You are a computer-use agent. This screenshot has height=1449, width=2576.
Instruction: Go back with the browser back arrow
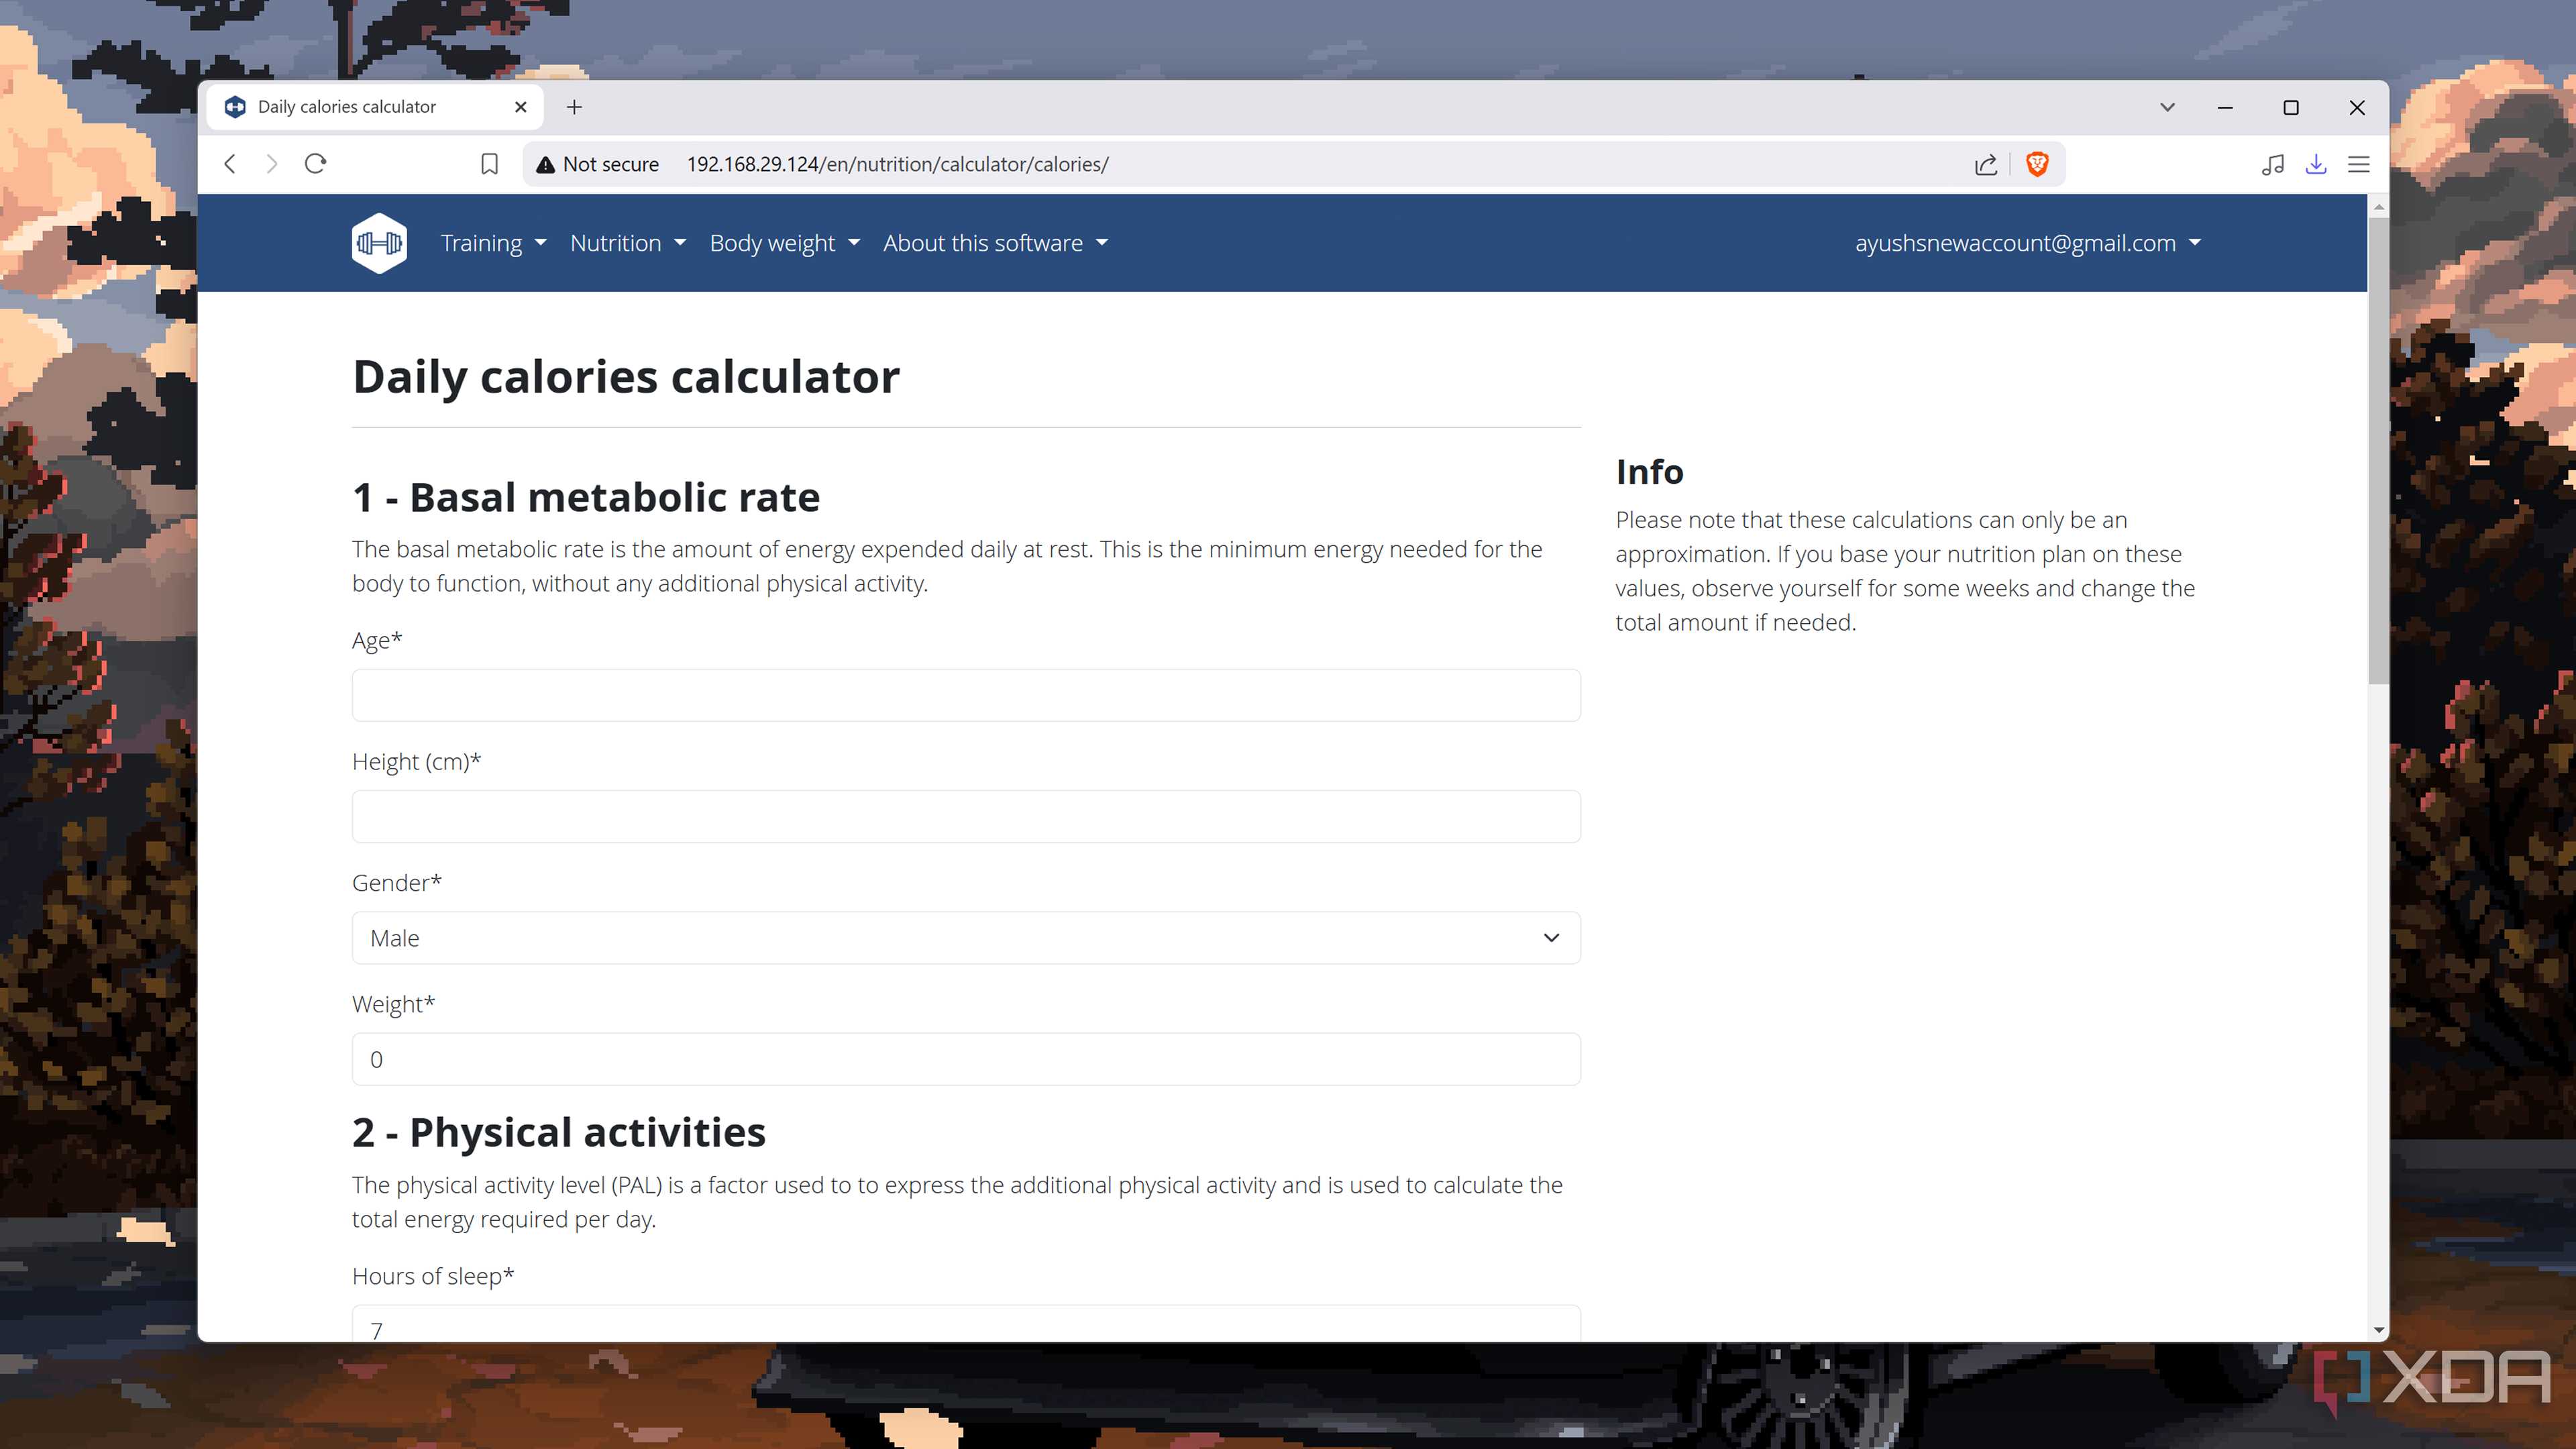coord(230,164)
